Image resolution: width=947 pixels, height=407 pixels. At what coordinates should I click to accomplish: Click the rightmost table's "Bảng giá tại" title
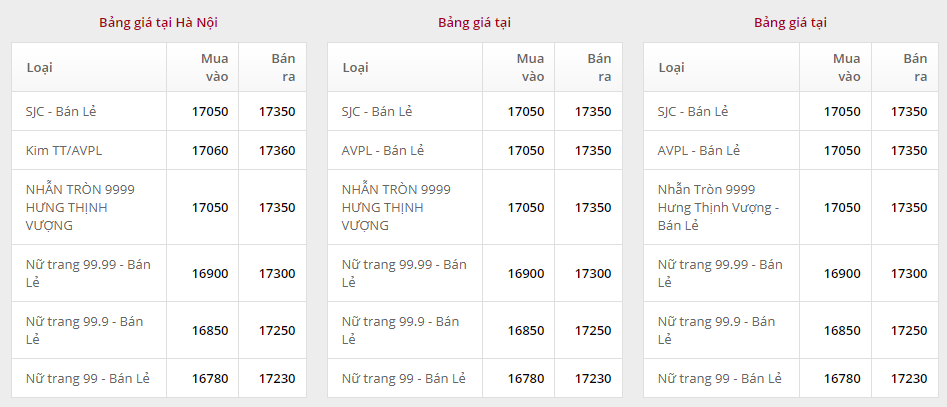(x=790, y=22)
